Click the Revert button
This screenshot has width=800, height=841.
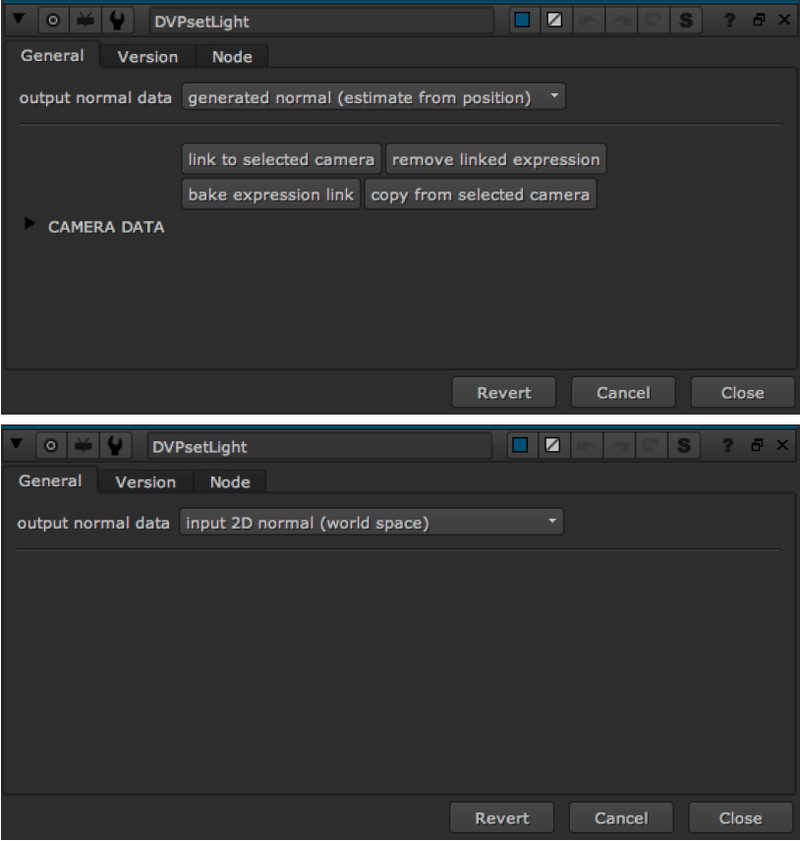click(x=503, y=392)
